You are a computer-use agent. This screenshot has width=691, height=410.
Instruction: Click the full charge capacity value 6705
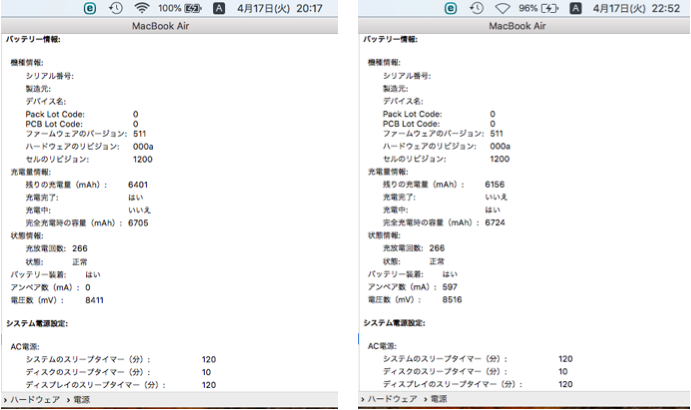coord(138,223)
